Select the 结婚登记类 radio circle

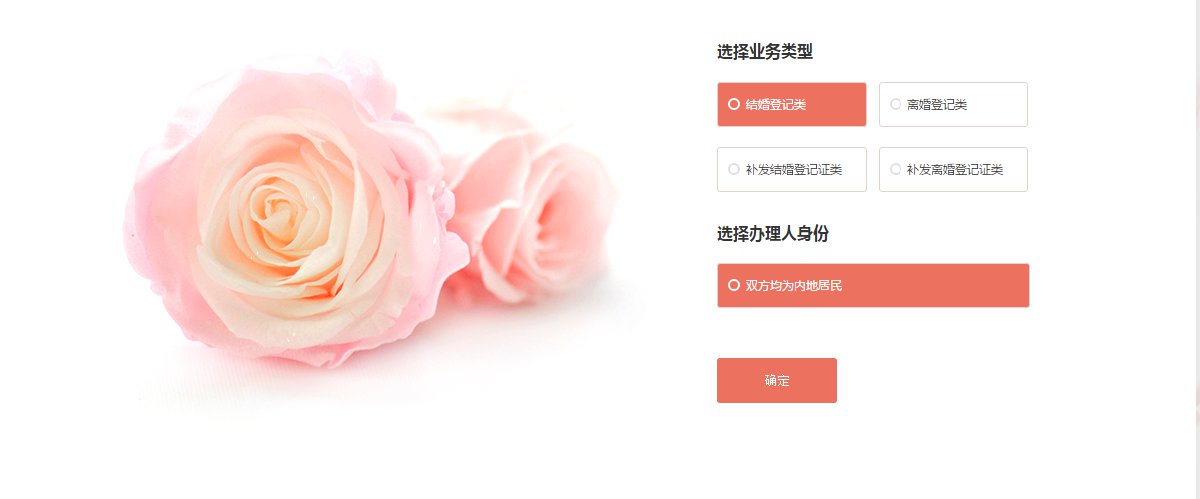(x=734, y=104)
